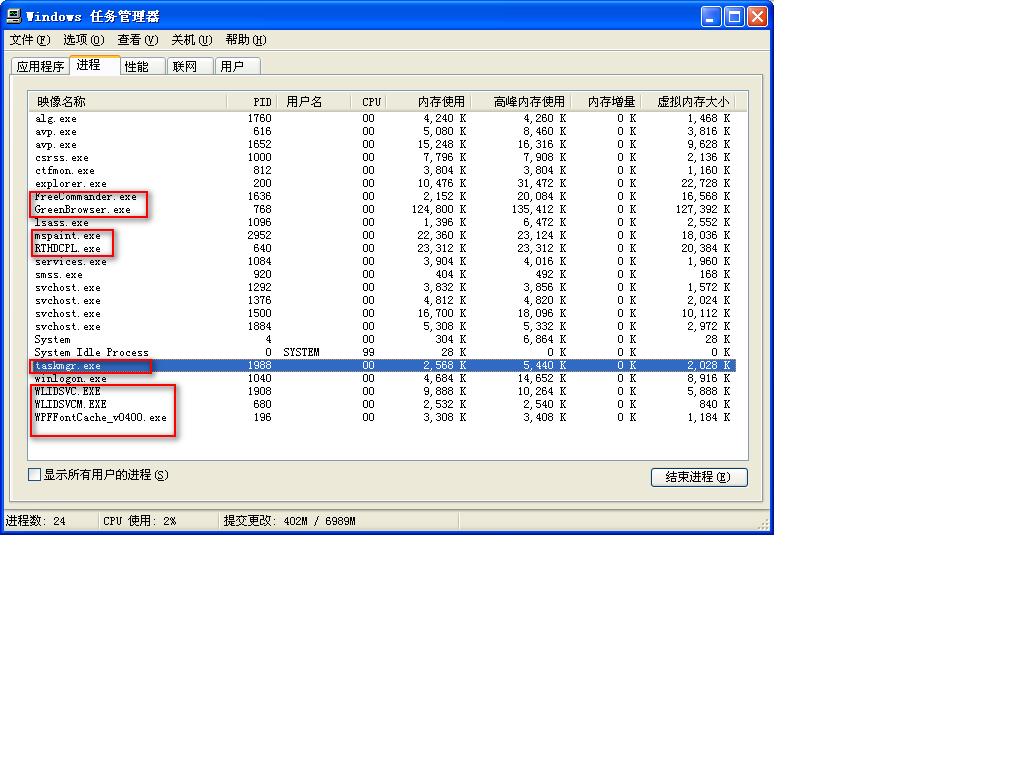The height and width of the screenshot is (768, 1024).
Task: Enable the 显示所有用户的进程 checkbox
Action: 35,475
